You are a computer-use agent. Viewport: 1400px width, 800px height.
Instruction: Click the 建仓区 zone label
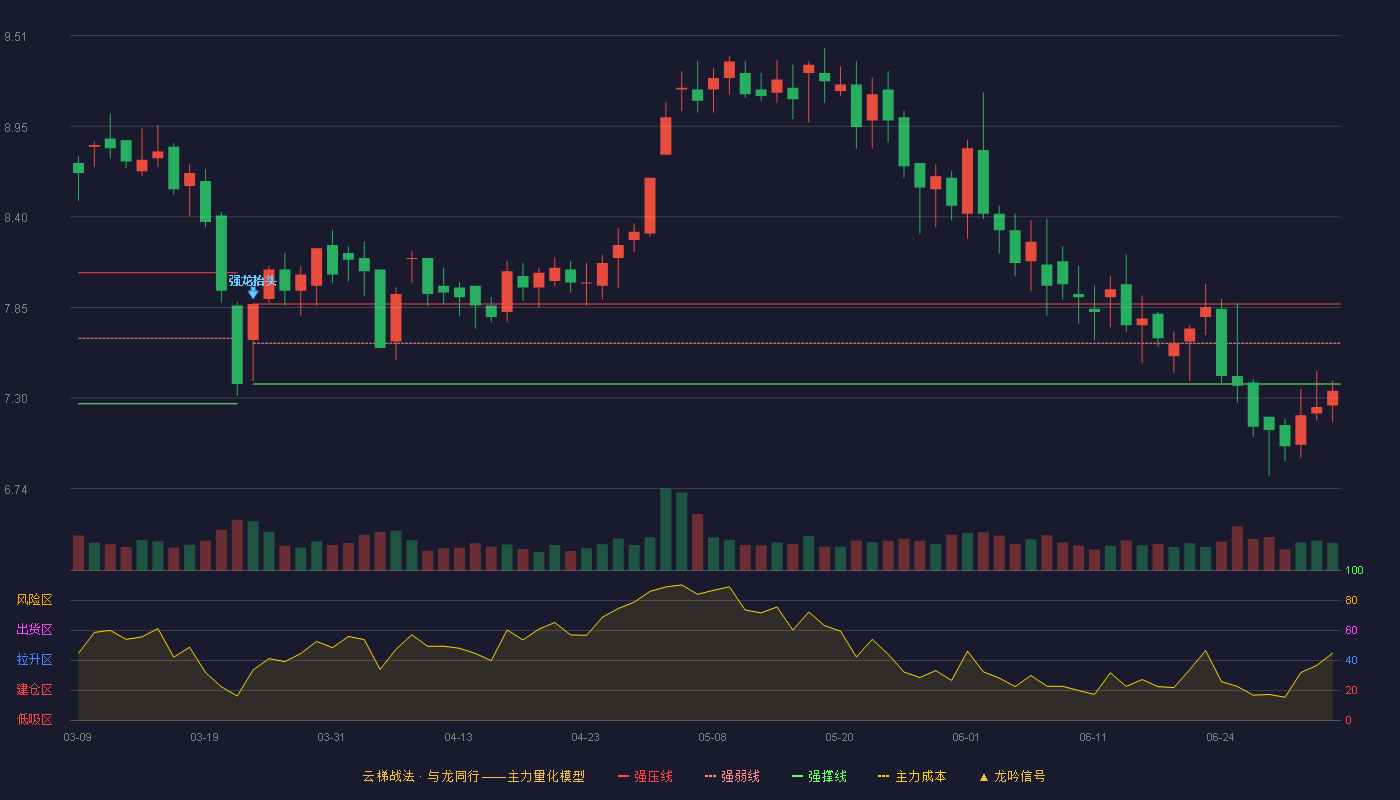pyautogui.click(x=34, y=690)
